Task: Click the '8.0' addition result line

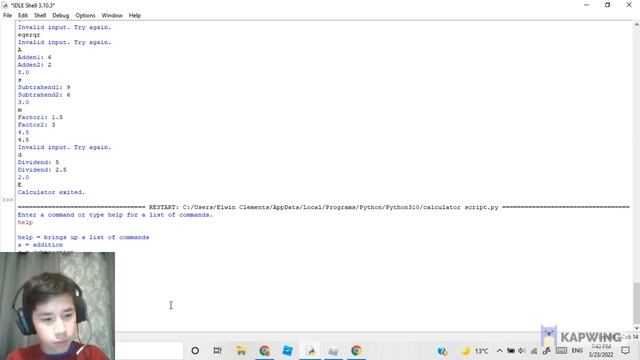Action: (x=23, y=72)
